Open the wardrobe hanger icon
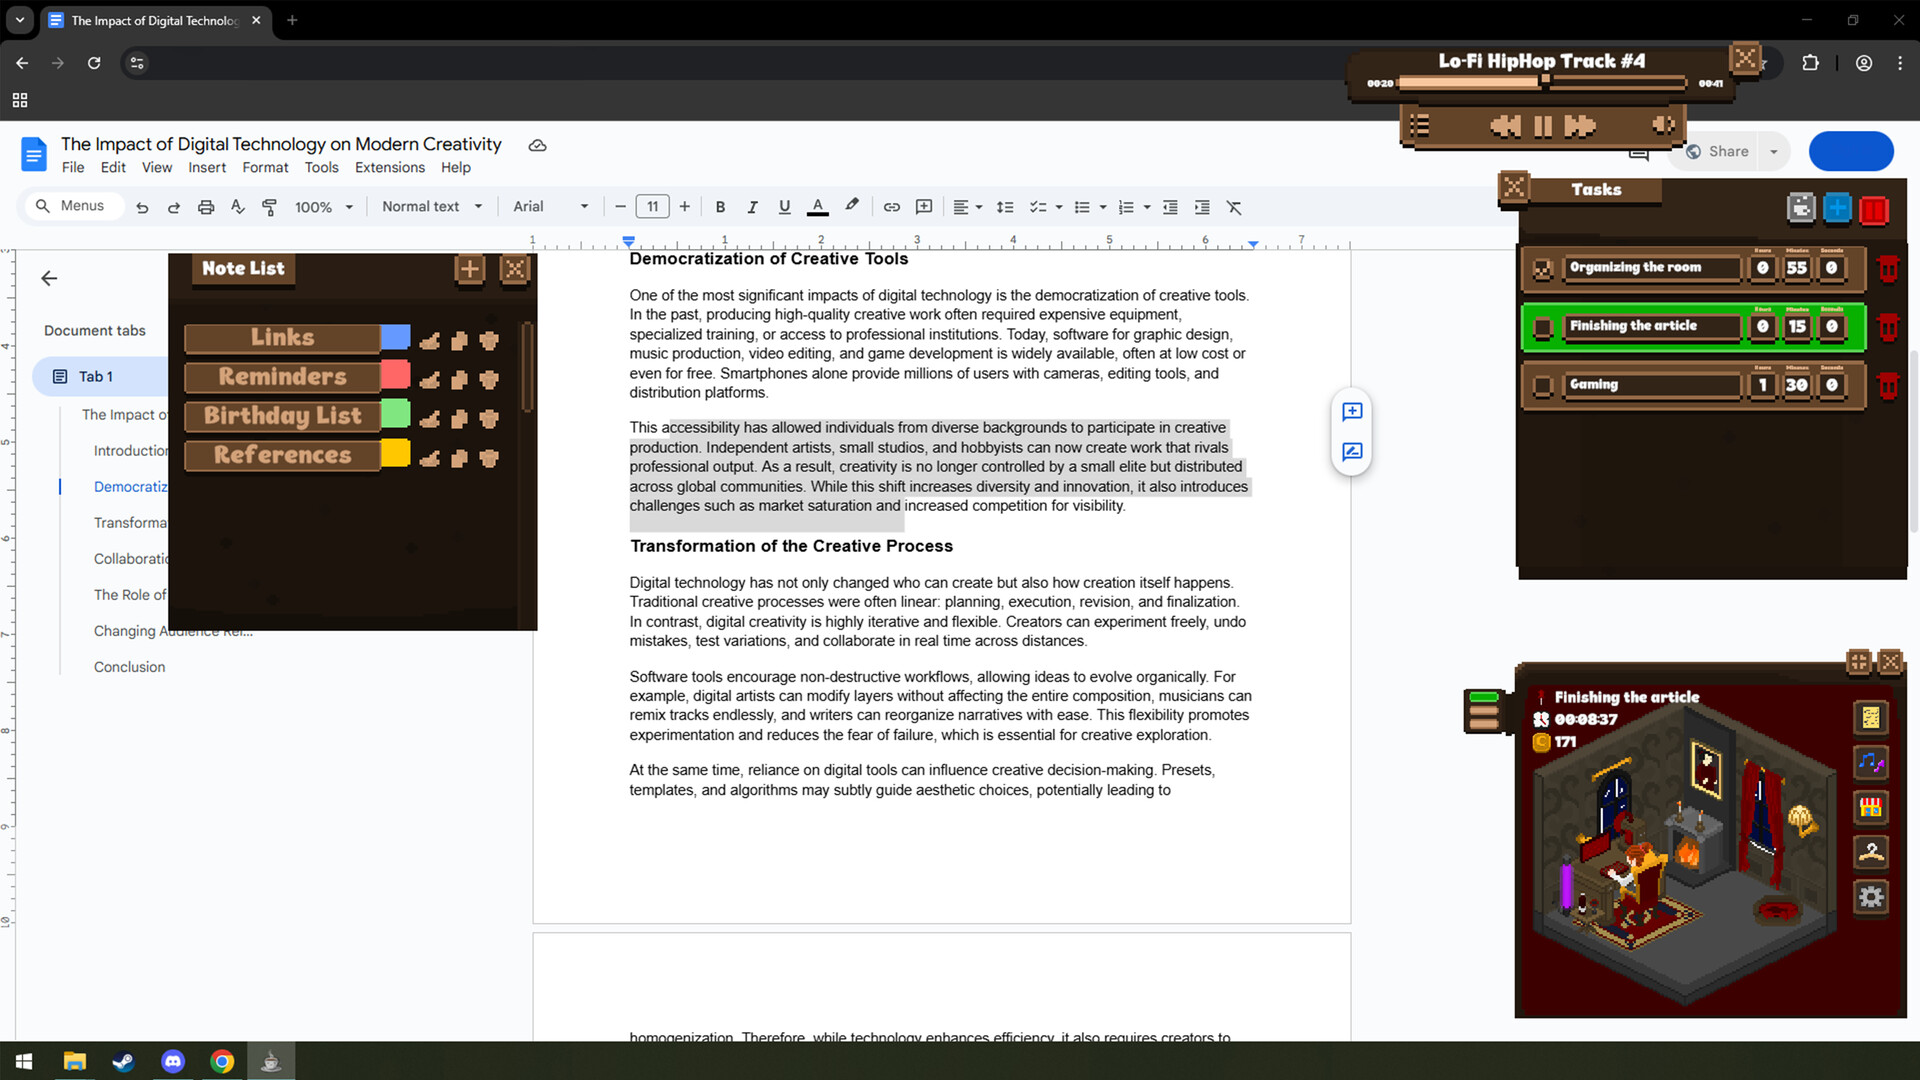The image size is (1920, 1080). click(1872, 852)
